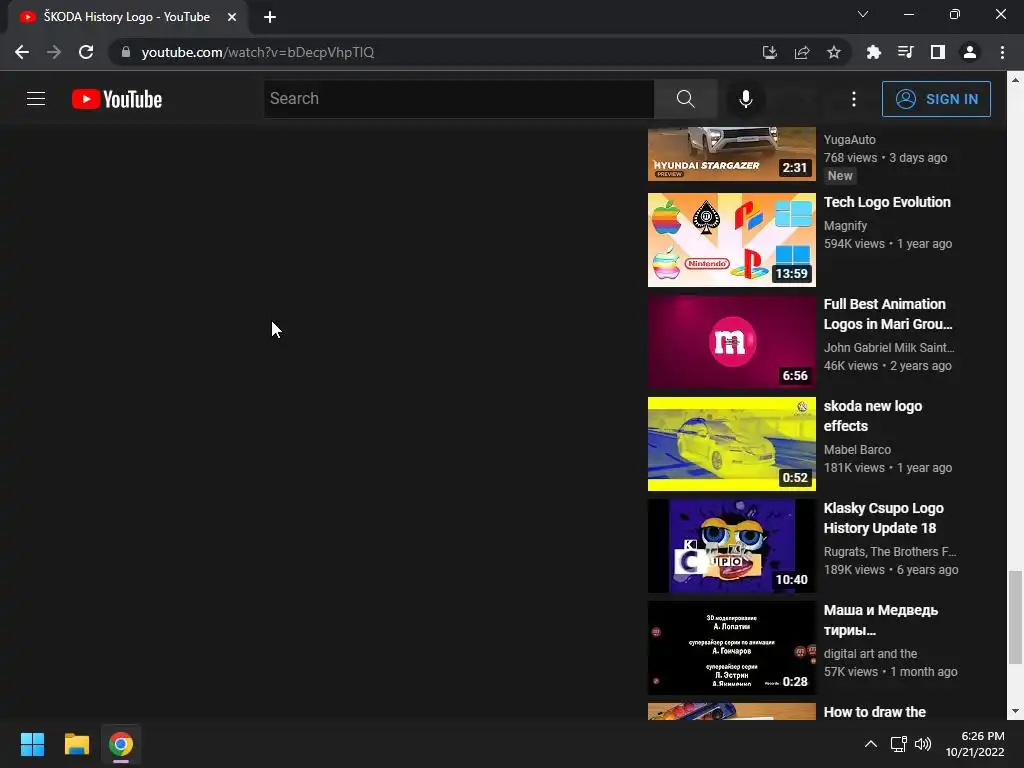This screenshot has height=768, width=1024.
Task: Open the YouTube hamburger guide menu
Action: 36,99
